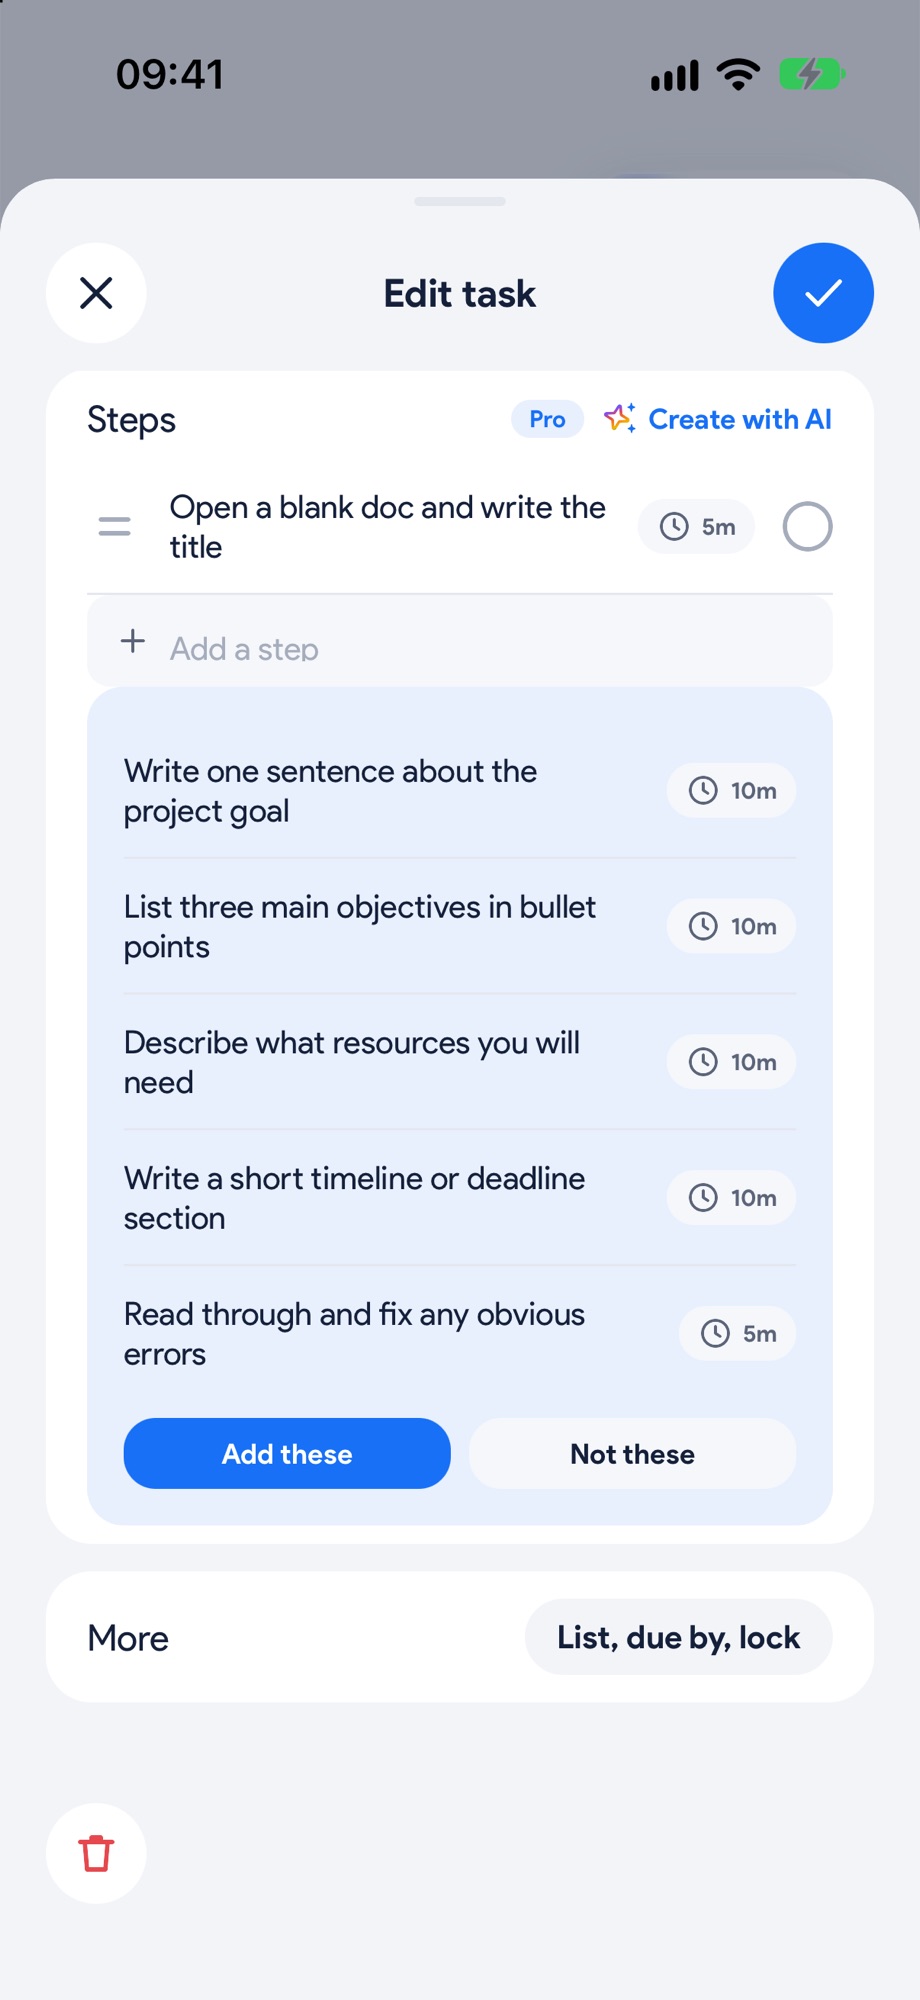Tap the Pro badge
Viewport: 920px width, 2000px height.
(547, 419)
